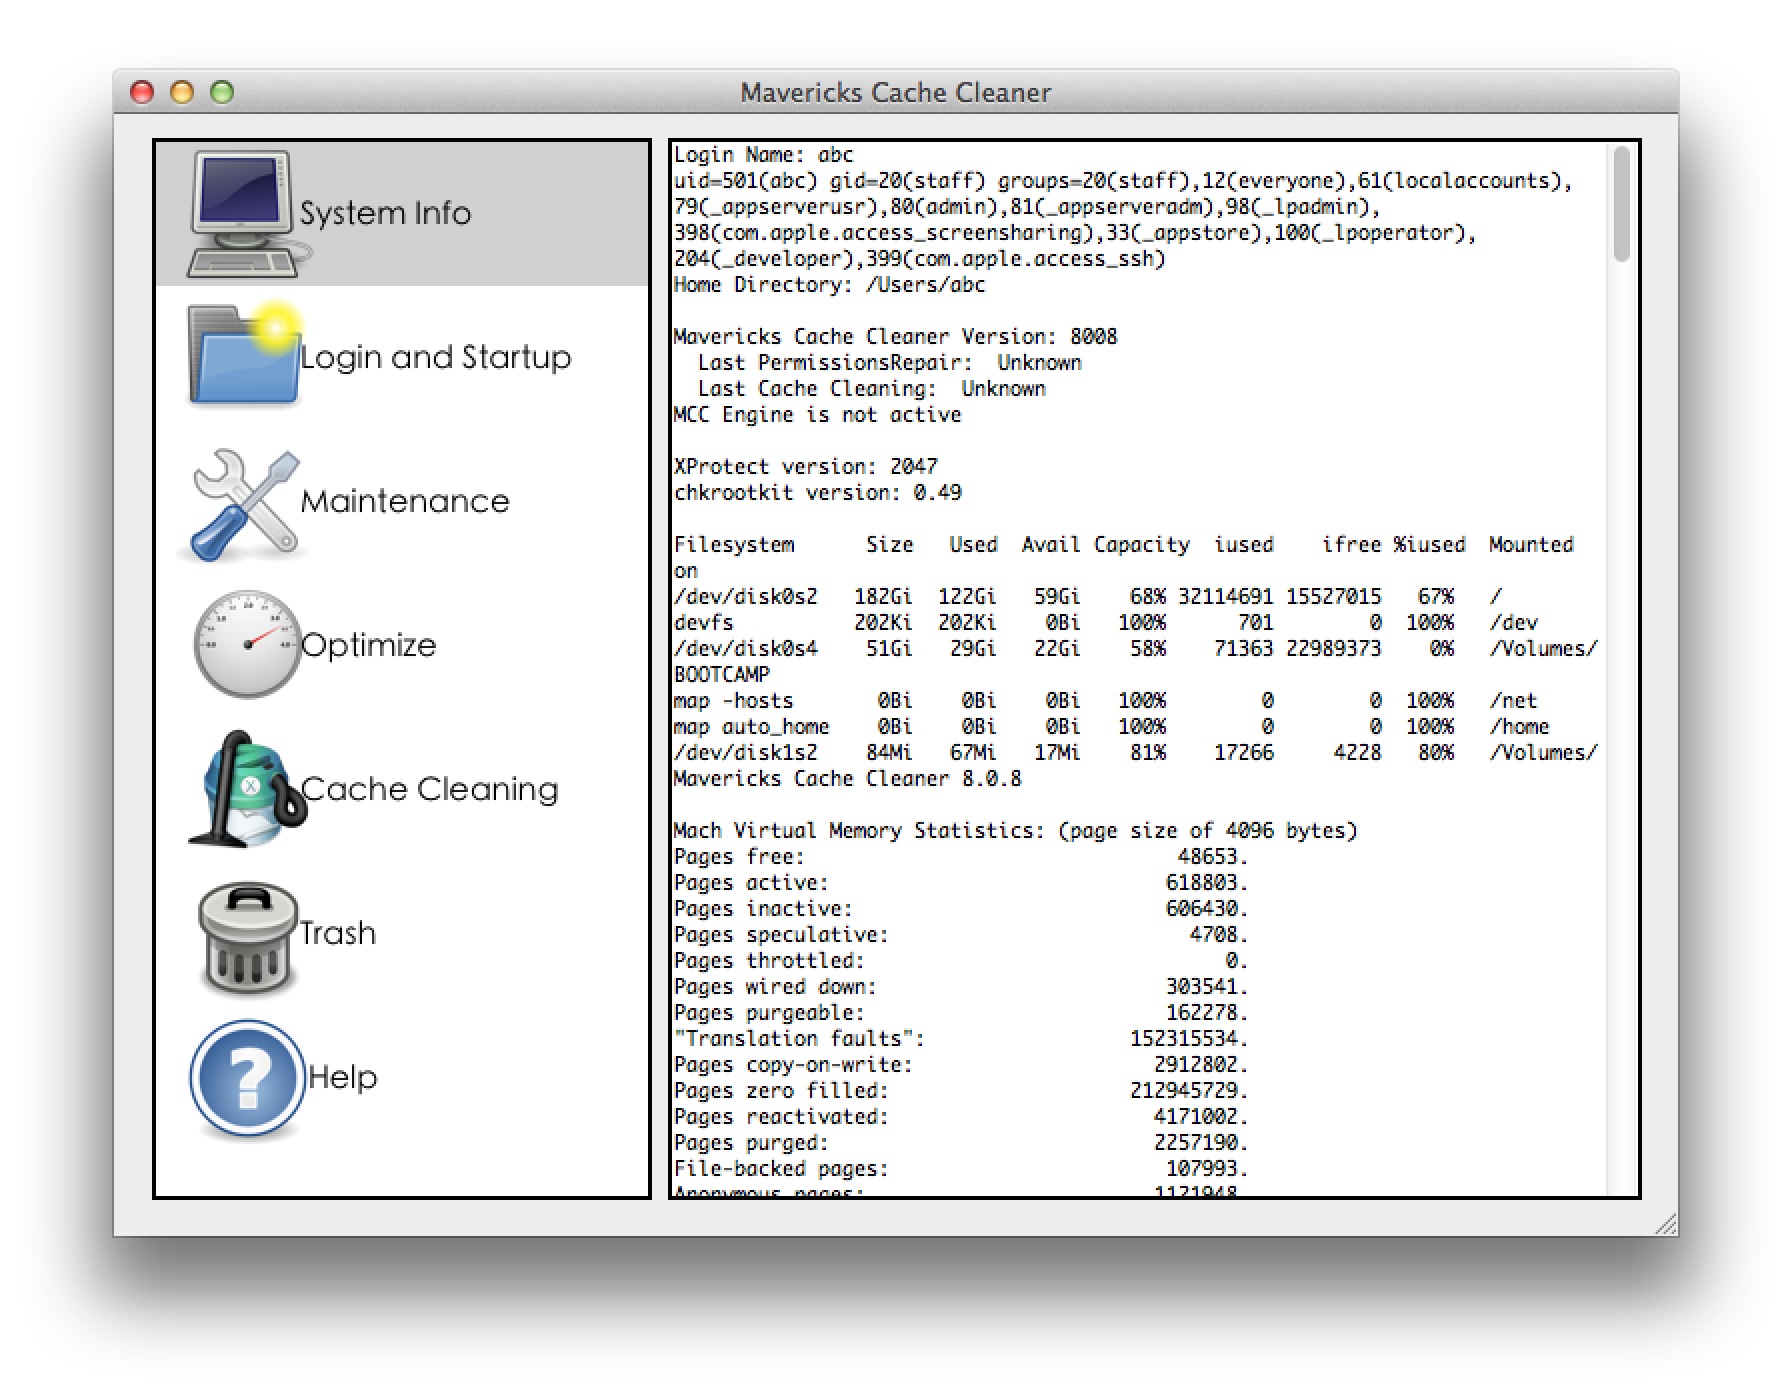1792x1394 pixels.
Task: Click the 'map -hosts' row
Action: [1106, 701]
